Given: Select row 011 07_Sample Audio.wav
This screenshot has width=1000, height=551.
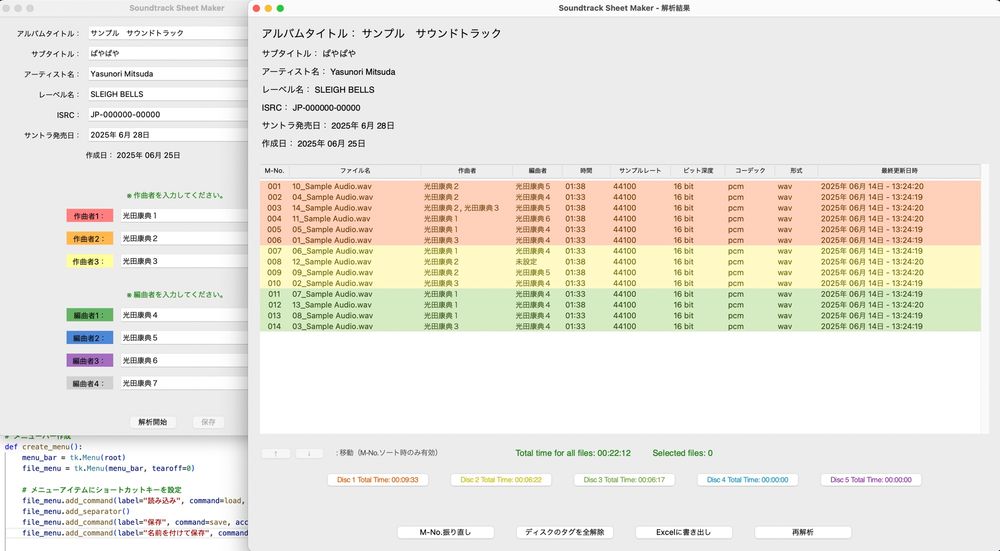Looking at the screenshot, I should click(x=620, y=294).
